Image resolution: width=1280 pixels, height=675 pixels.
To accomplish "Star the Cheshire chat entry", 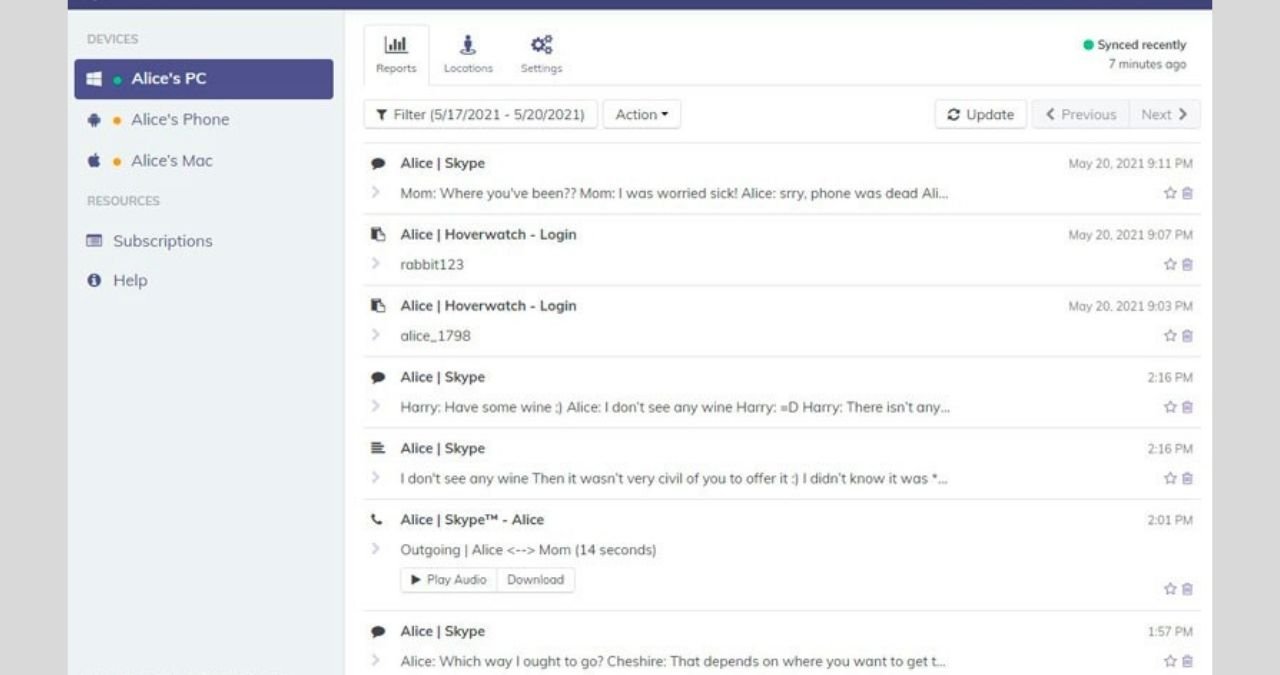I will click(1170, 661).
